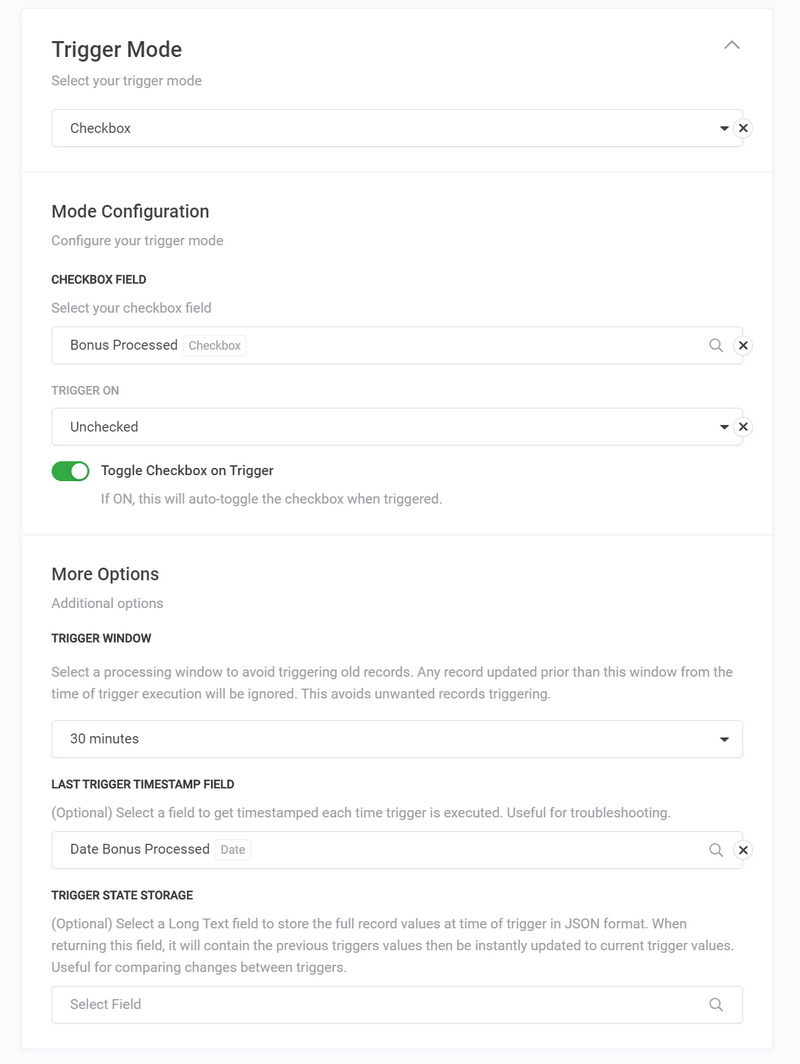Click the Checkbox type badge

point(215,346)
